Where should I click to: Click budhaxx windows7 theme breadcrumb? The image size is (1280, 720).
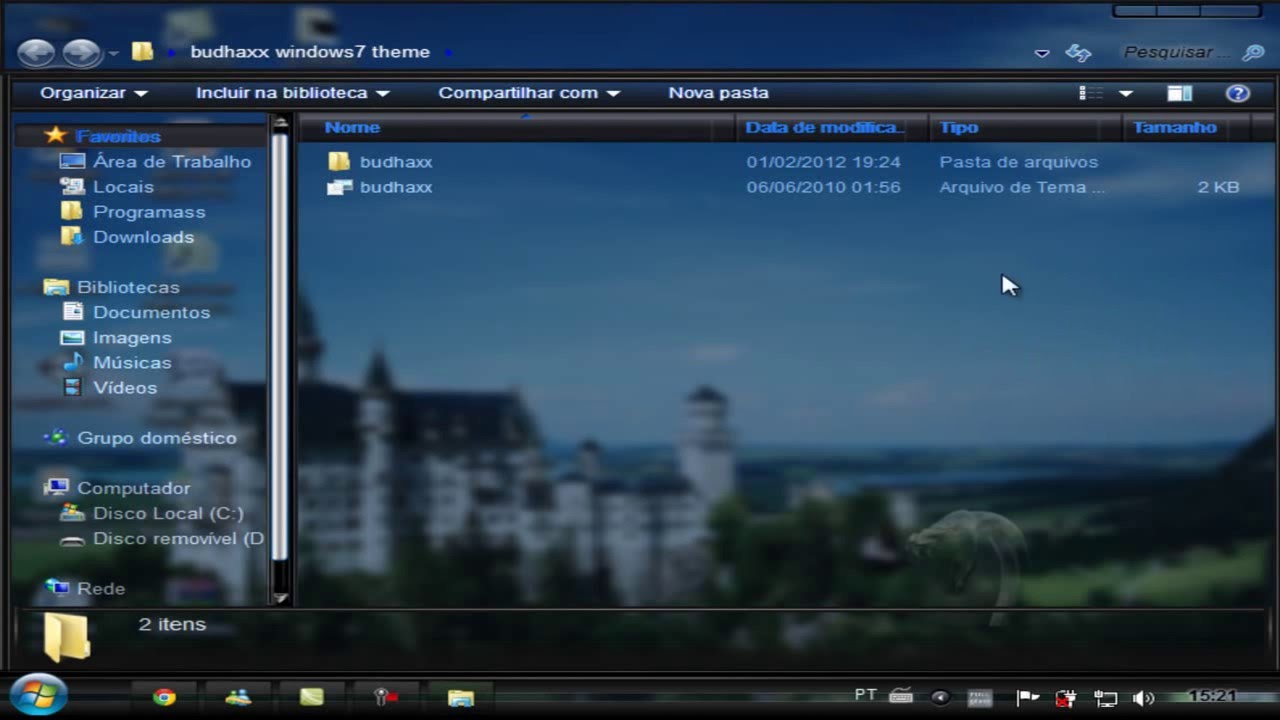310,52
